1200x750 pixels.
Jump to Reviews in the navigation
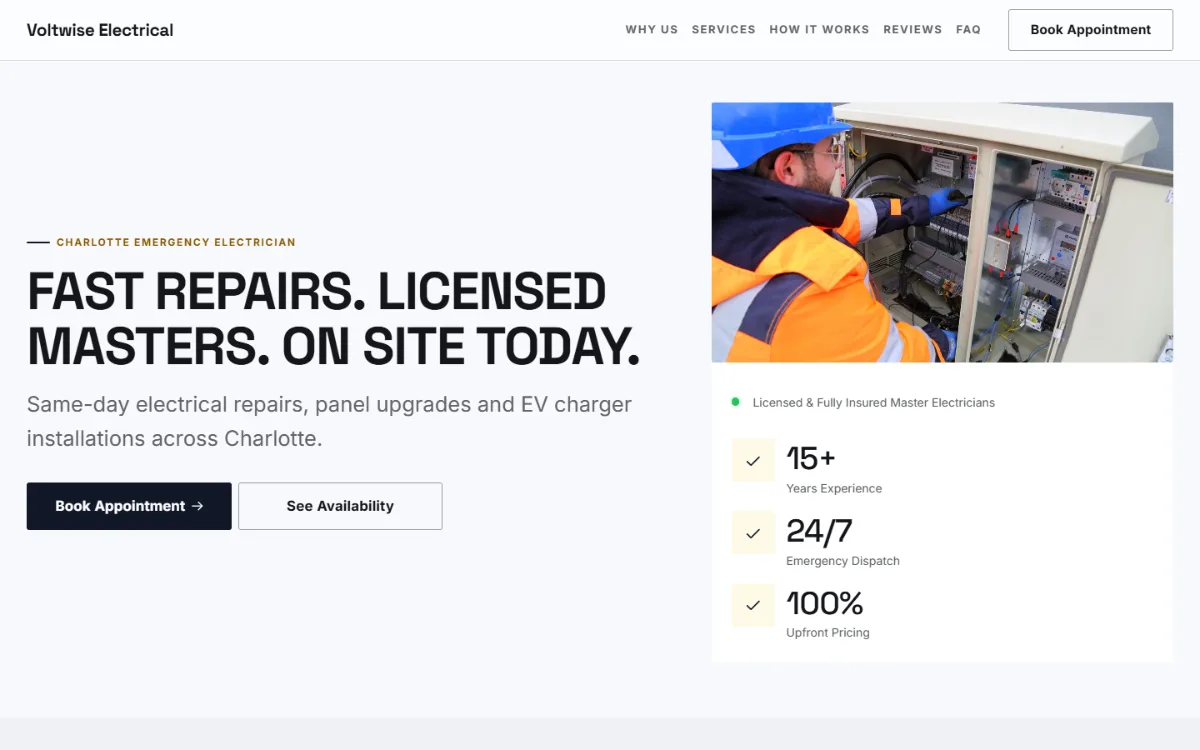(912, 30)
